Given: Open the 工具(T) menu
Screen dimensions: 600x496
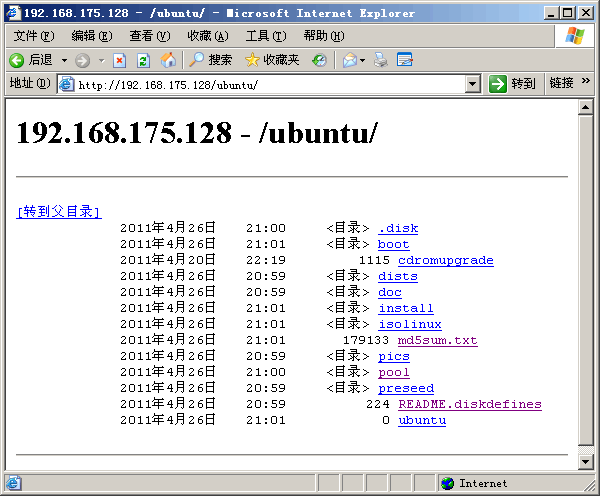Looking at the screenshot, I should 266,36.
